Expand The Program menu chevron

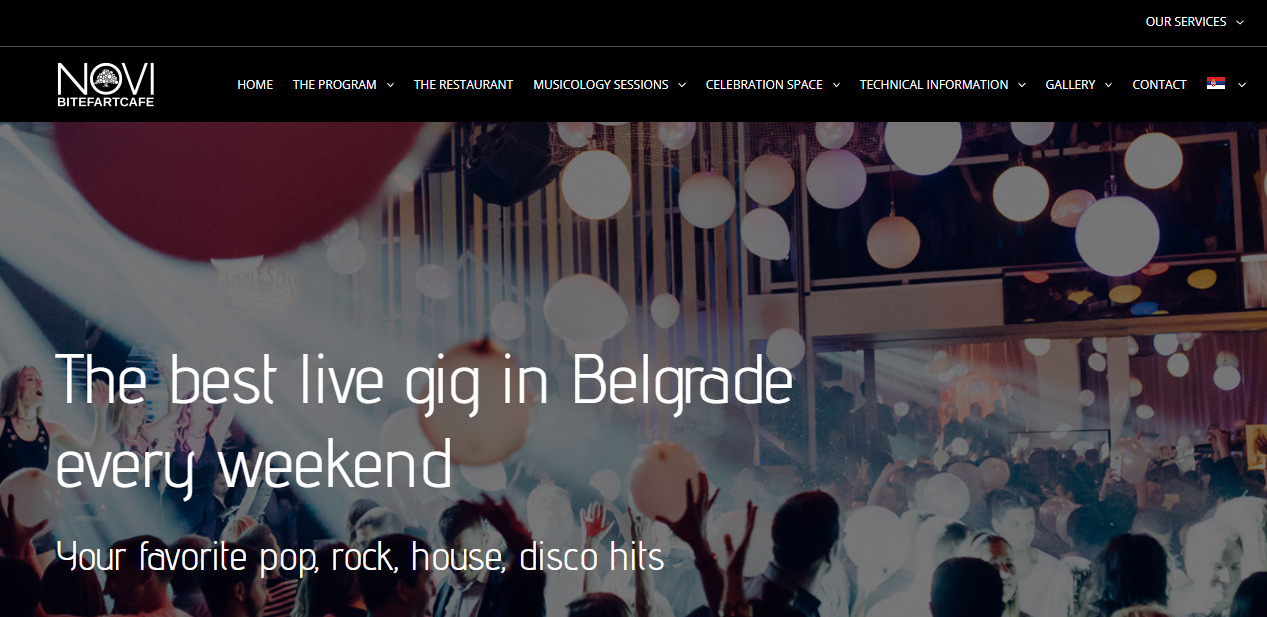coord(390,85)
